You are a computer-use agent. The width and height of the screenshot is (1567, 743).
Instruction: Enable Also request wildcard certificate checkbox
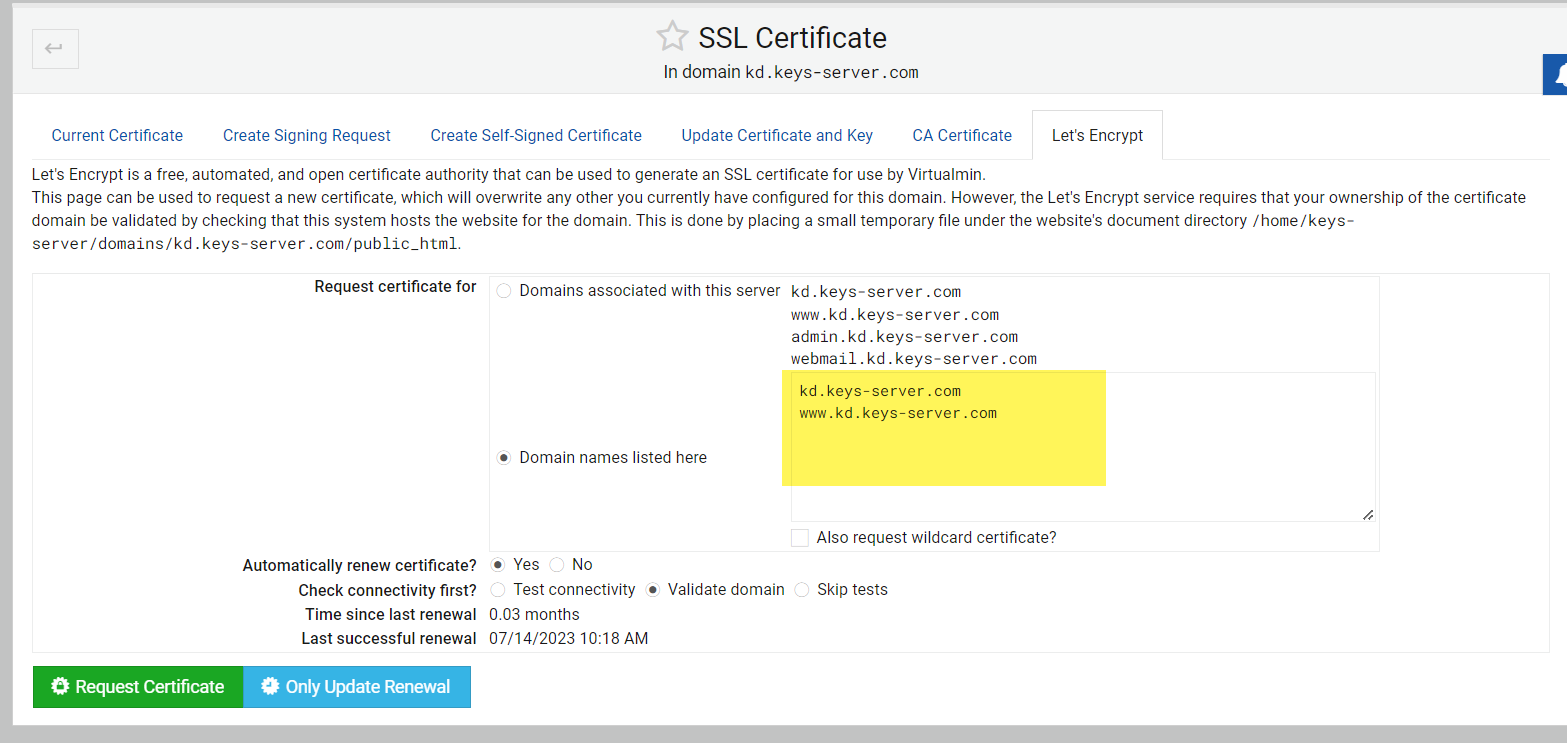click(x=800, y=538)
